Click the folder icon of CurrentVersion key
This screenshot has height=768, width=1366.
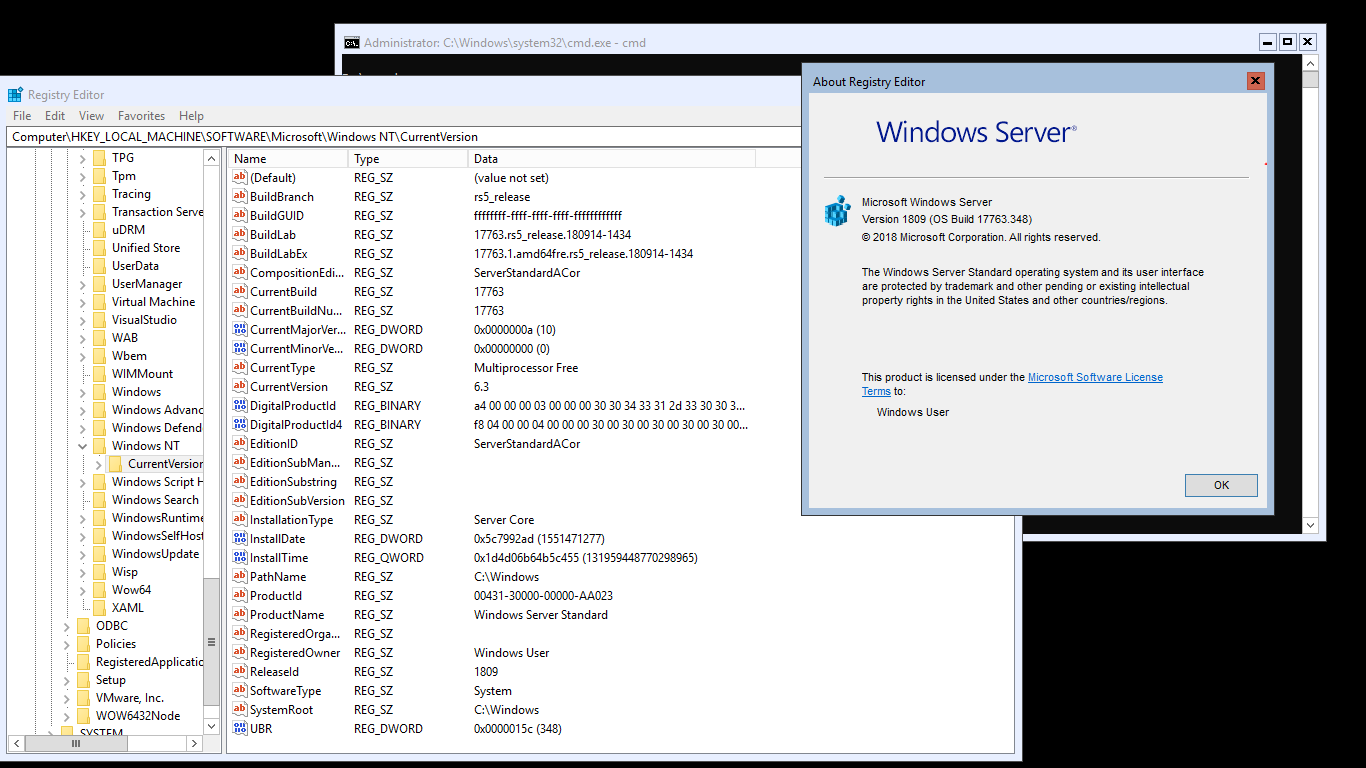[116, 464]
